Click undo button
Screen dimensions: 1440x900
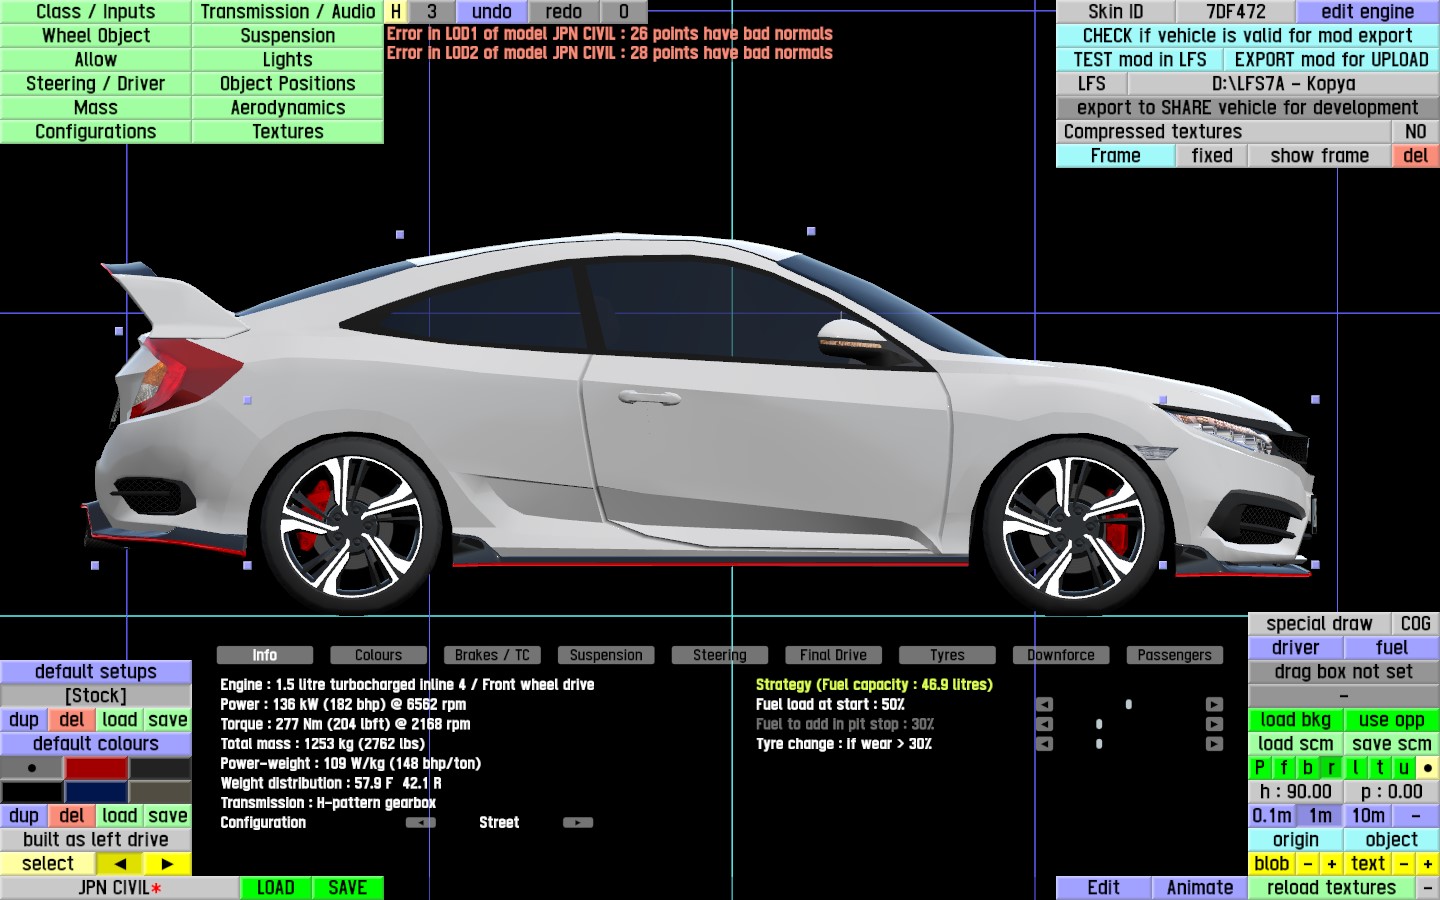click(x=492, y=12)
